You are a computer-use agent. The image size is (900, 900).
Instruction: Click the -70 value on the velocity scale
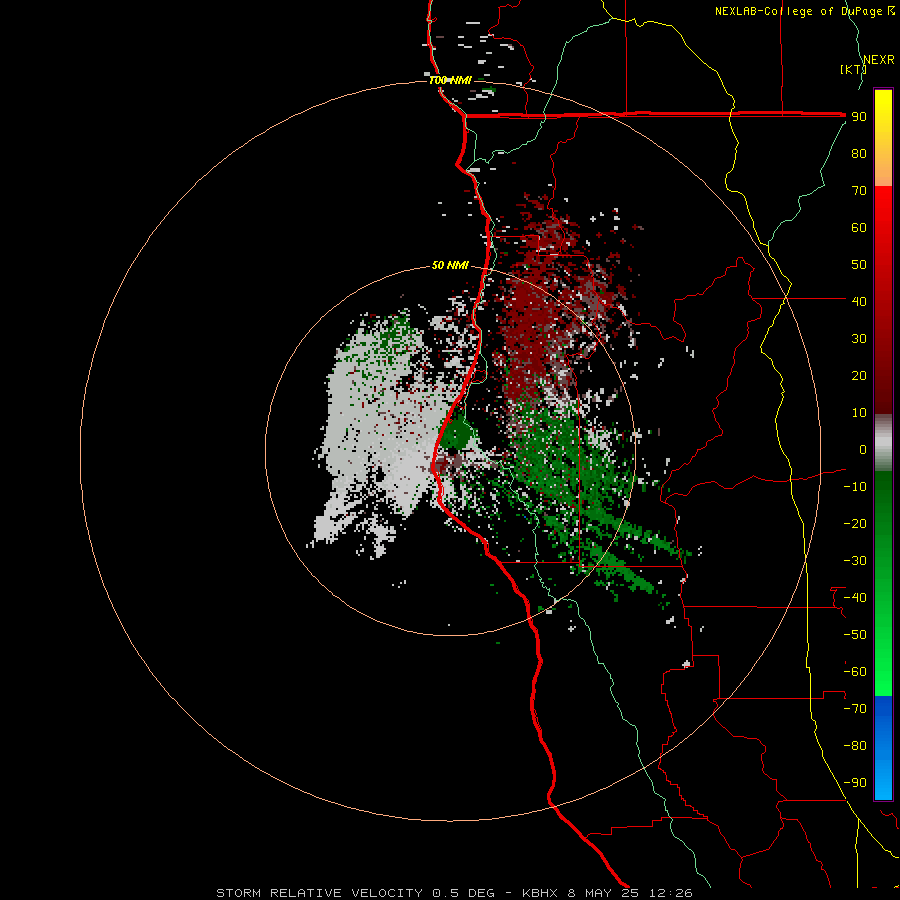[x=855, y=709]
